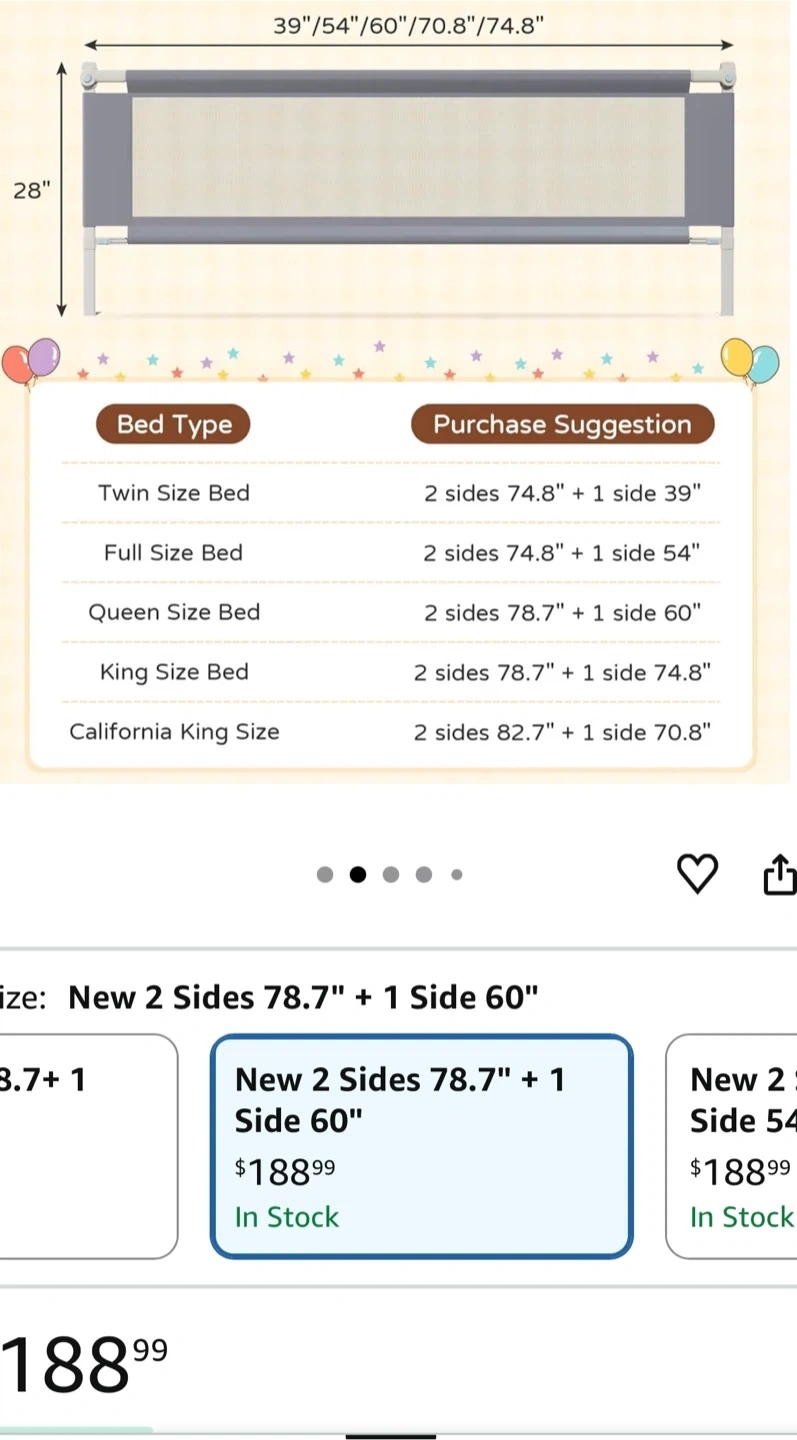This screenshot has width=797, height=1440.
Task: Tap the share icon
Action: point(780,874)
